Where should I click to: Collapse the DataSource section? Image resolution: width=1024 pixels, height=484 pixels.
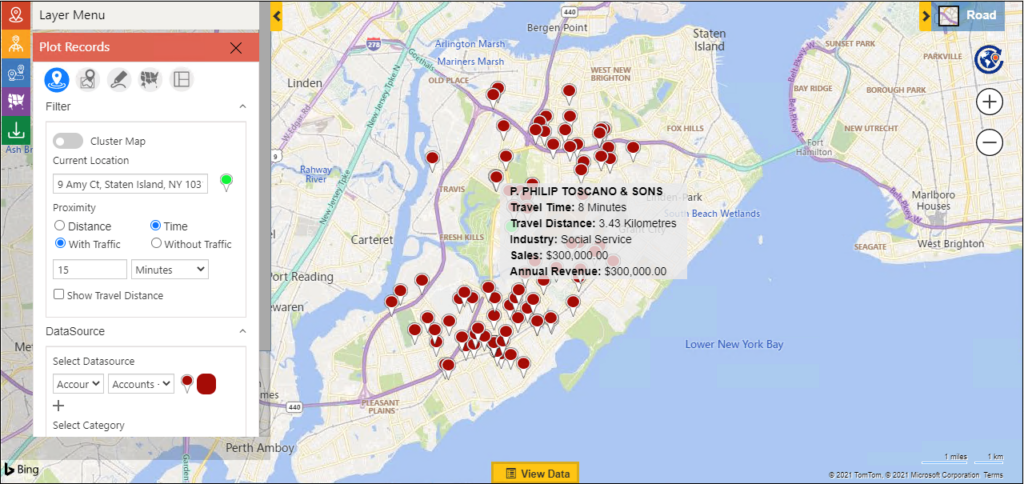click(241, 330)
